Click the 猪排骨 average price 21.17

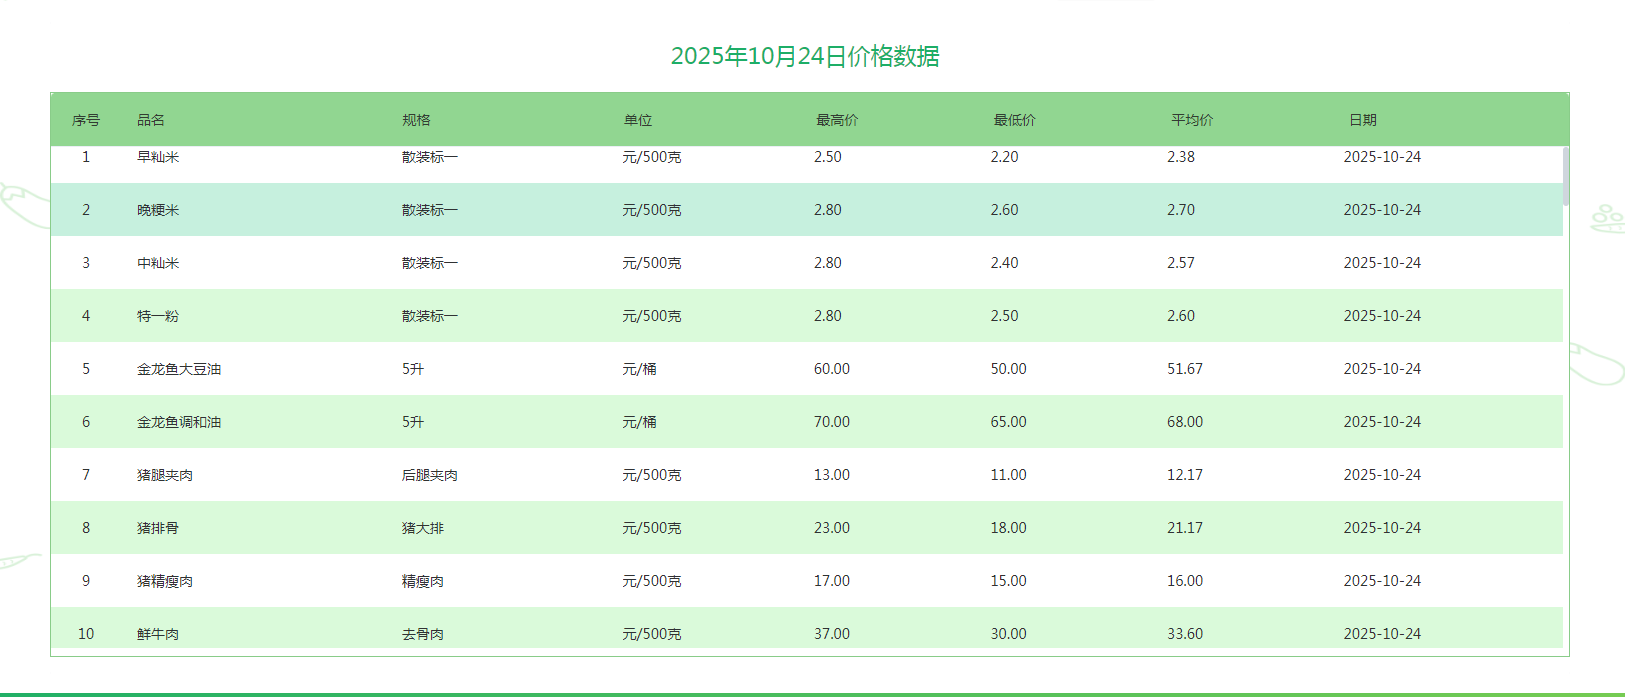click(x=1185, y=528)
